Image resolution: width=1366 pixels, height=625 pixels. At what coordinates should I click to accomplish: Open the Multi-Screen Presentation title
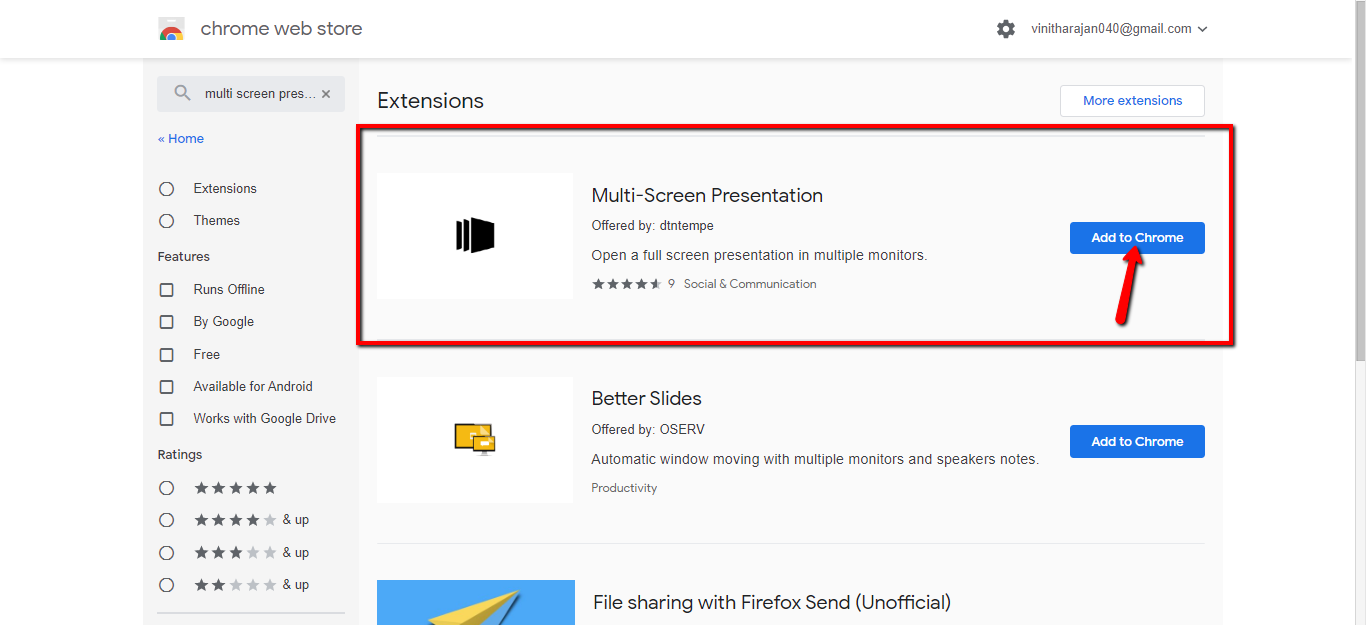click(707, 195)
